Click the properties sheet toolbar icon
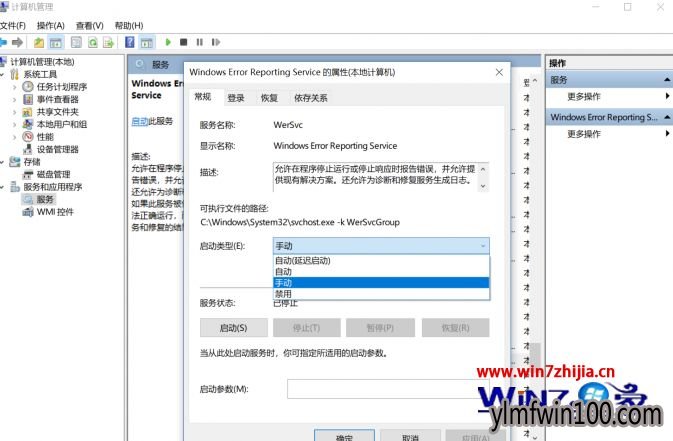The height and width of the screenshot is (441, 673). click(76, 42)
